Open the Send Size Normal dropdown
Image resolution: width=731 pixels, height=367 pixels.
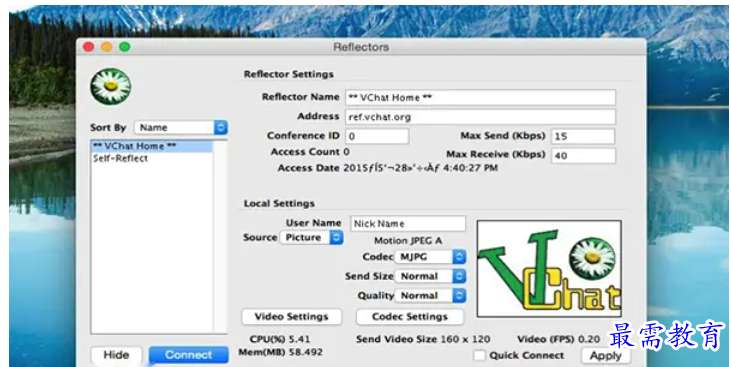click(430, 276)
